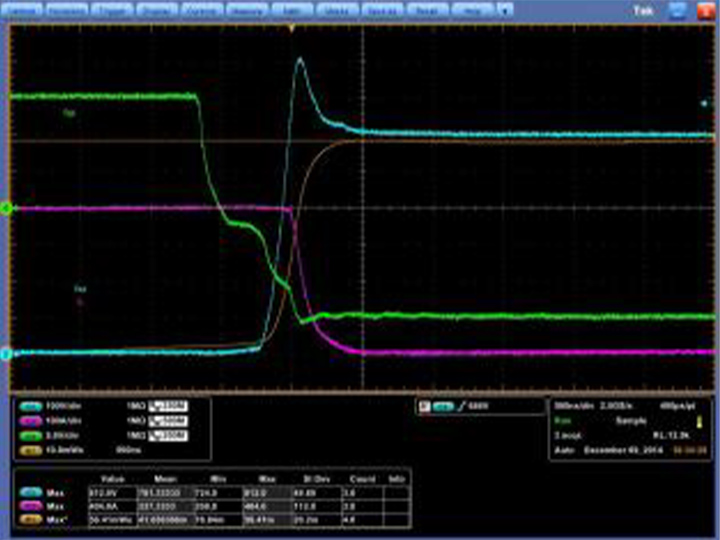Click the December date stamp in readout
720x540 pixels.
pyautogui.click(x=624, y=450)
